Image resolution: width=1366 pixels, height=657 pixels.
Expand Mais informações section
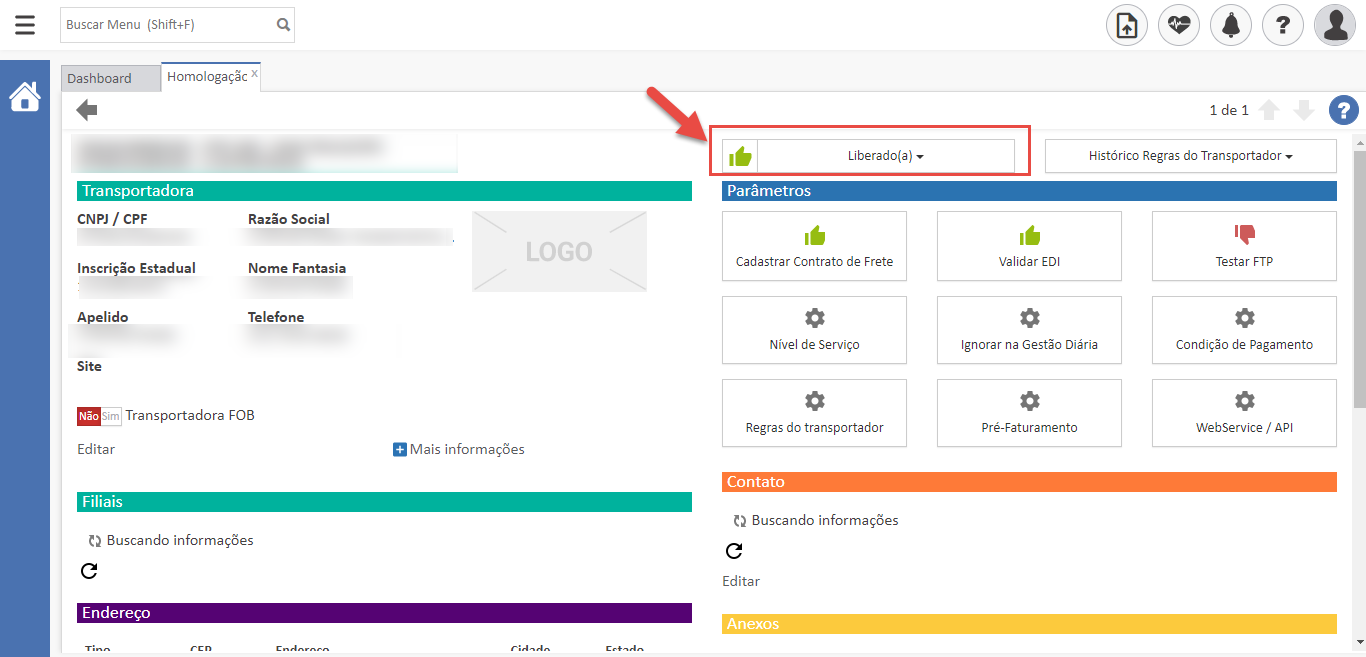coord(459,449)
